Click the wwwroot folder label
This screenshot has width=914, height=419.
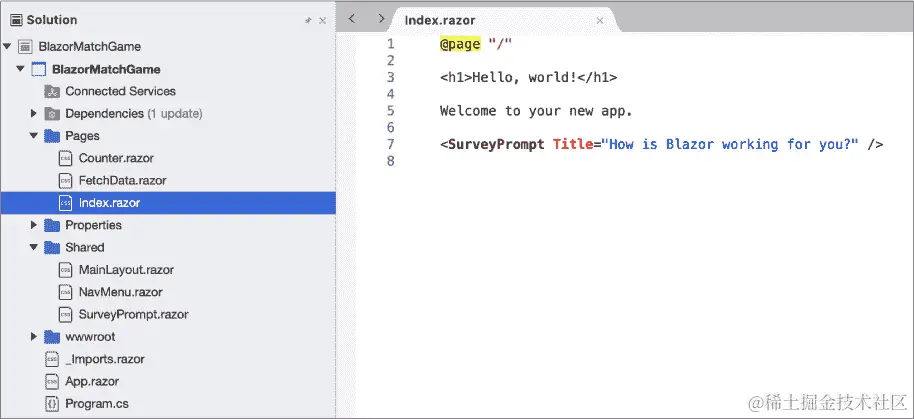point(90,337)
